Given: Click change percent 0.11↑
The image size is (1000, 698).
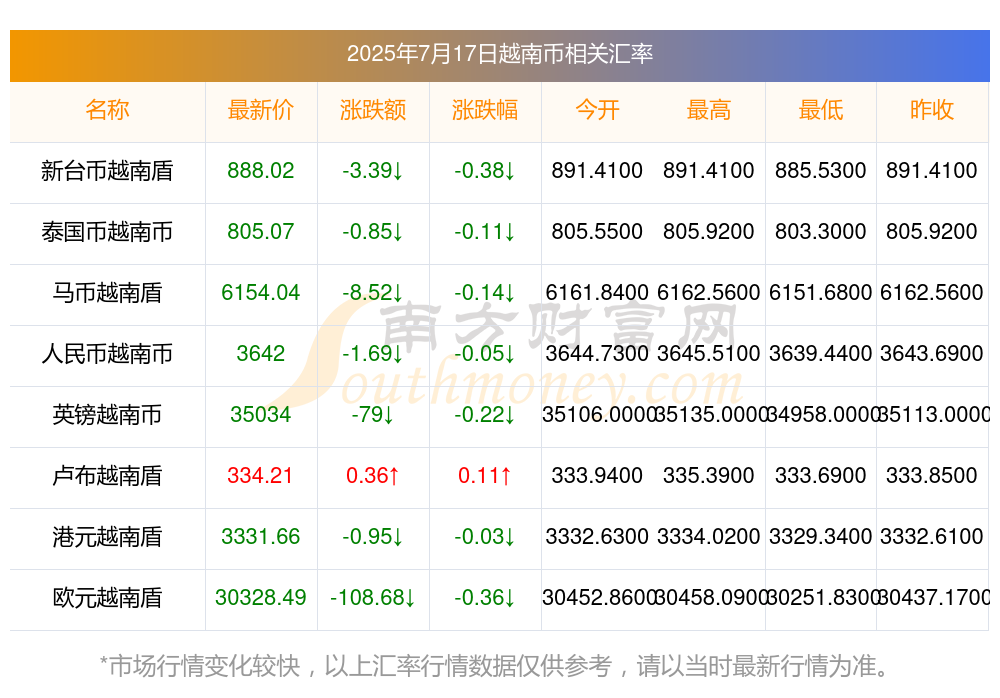Looking at the screenshot, I should click(485, 475).
